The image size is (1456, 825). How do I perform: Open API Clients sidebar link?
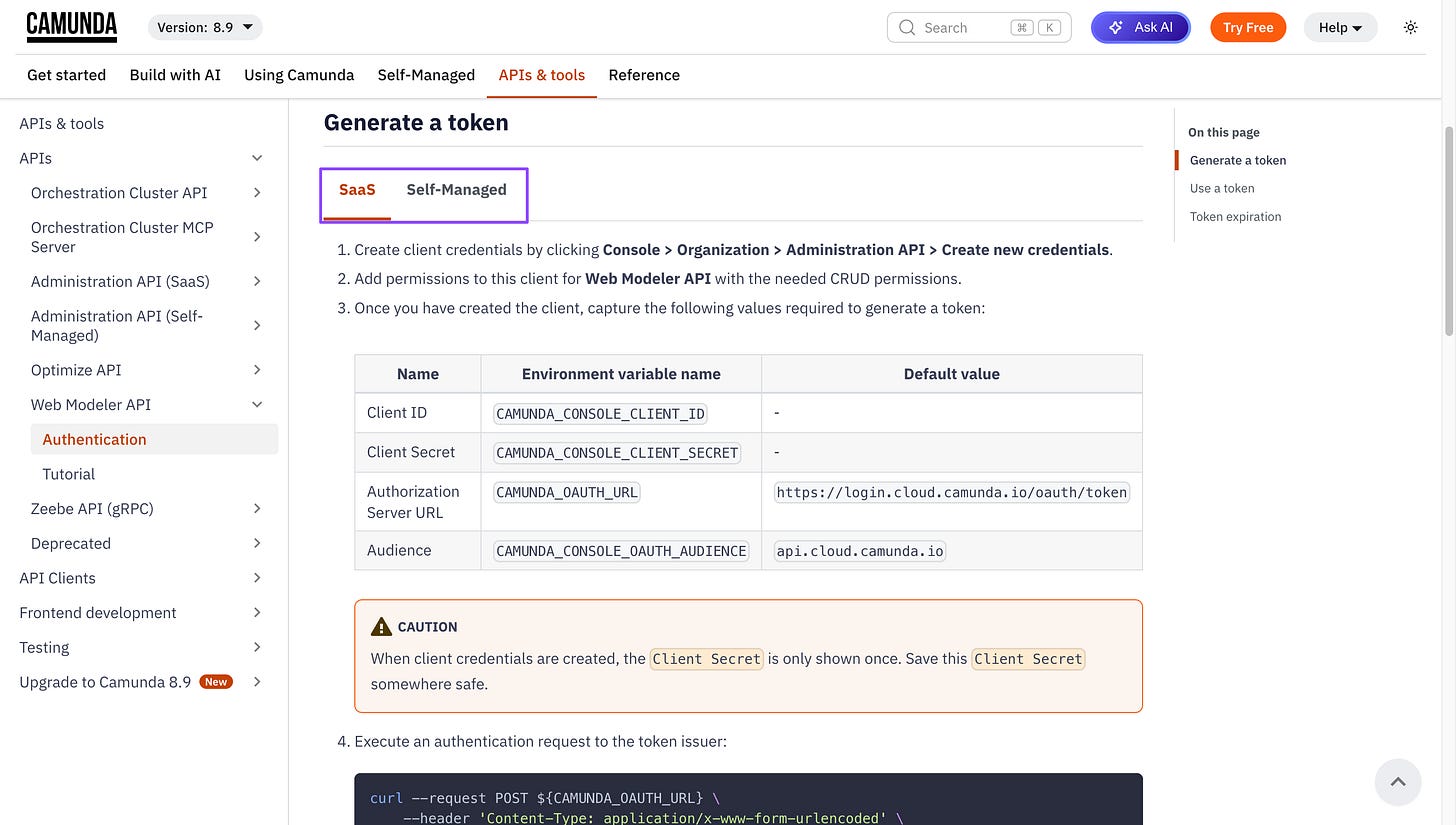[x=58, y=578]
